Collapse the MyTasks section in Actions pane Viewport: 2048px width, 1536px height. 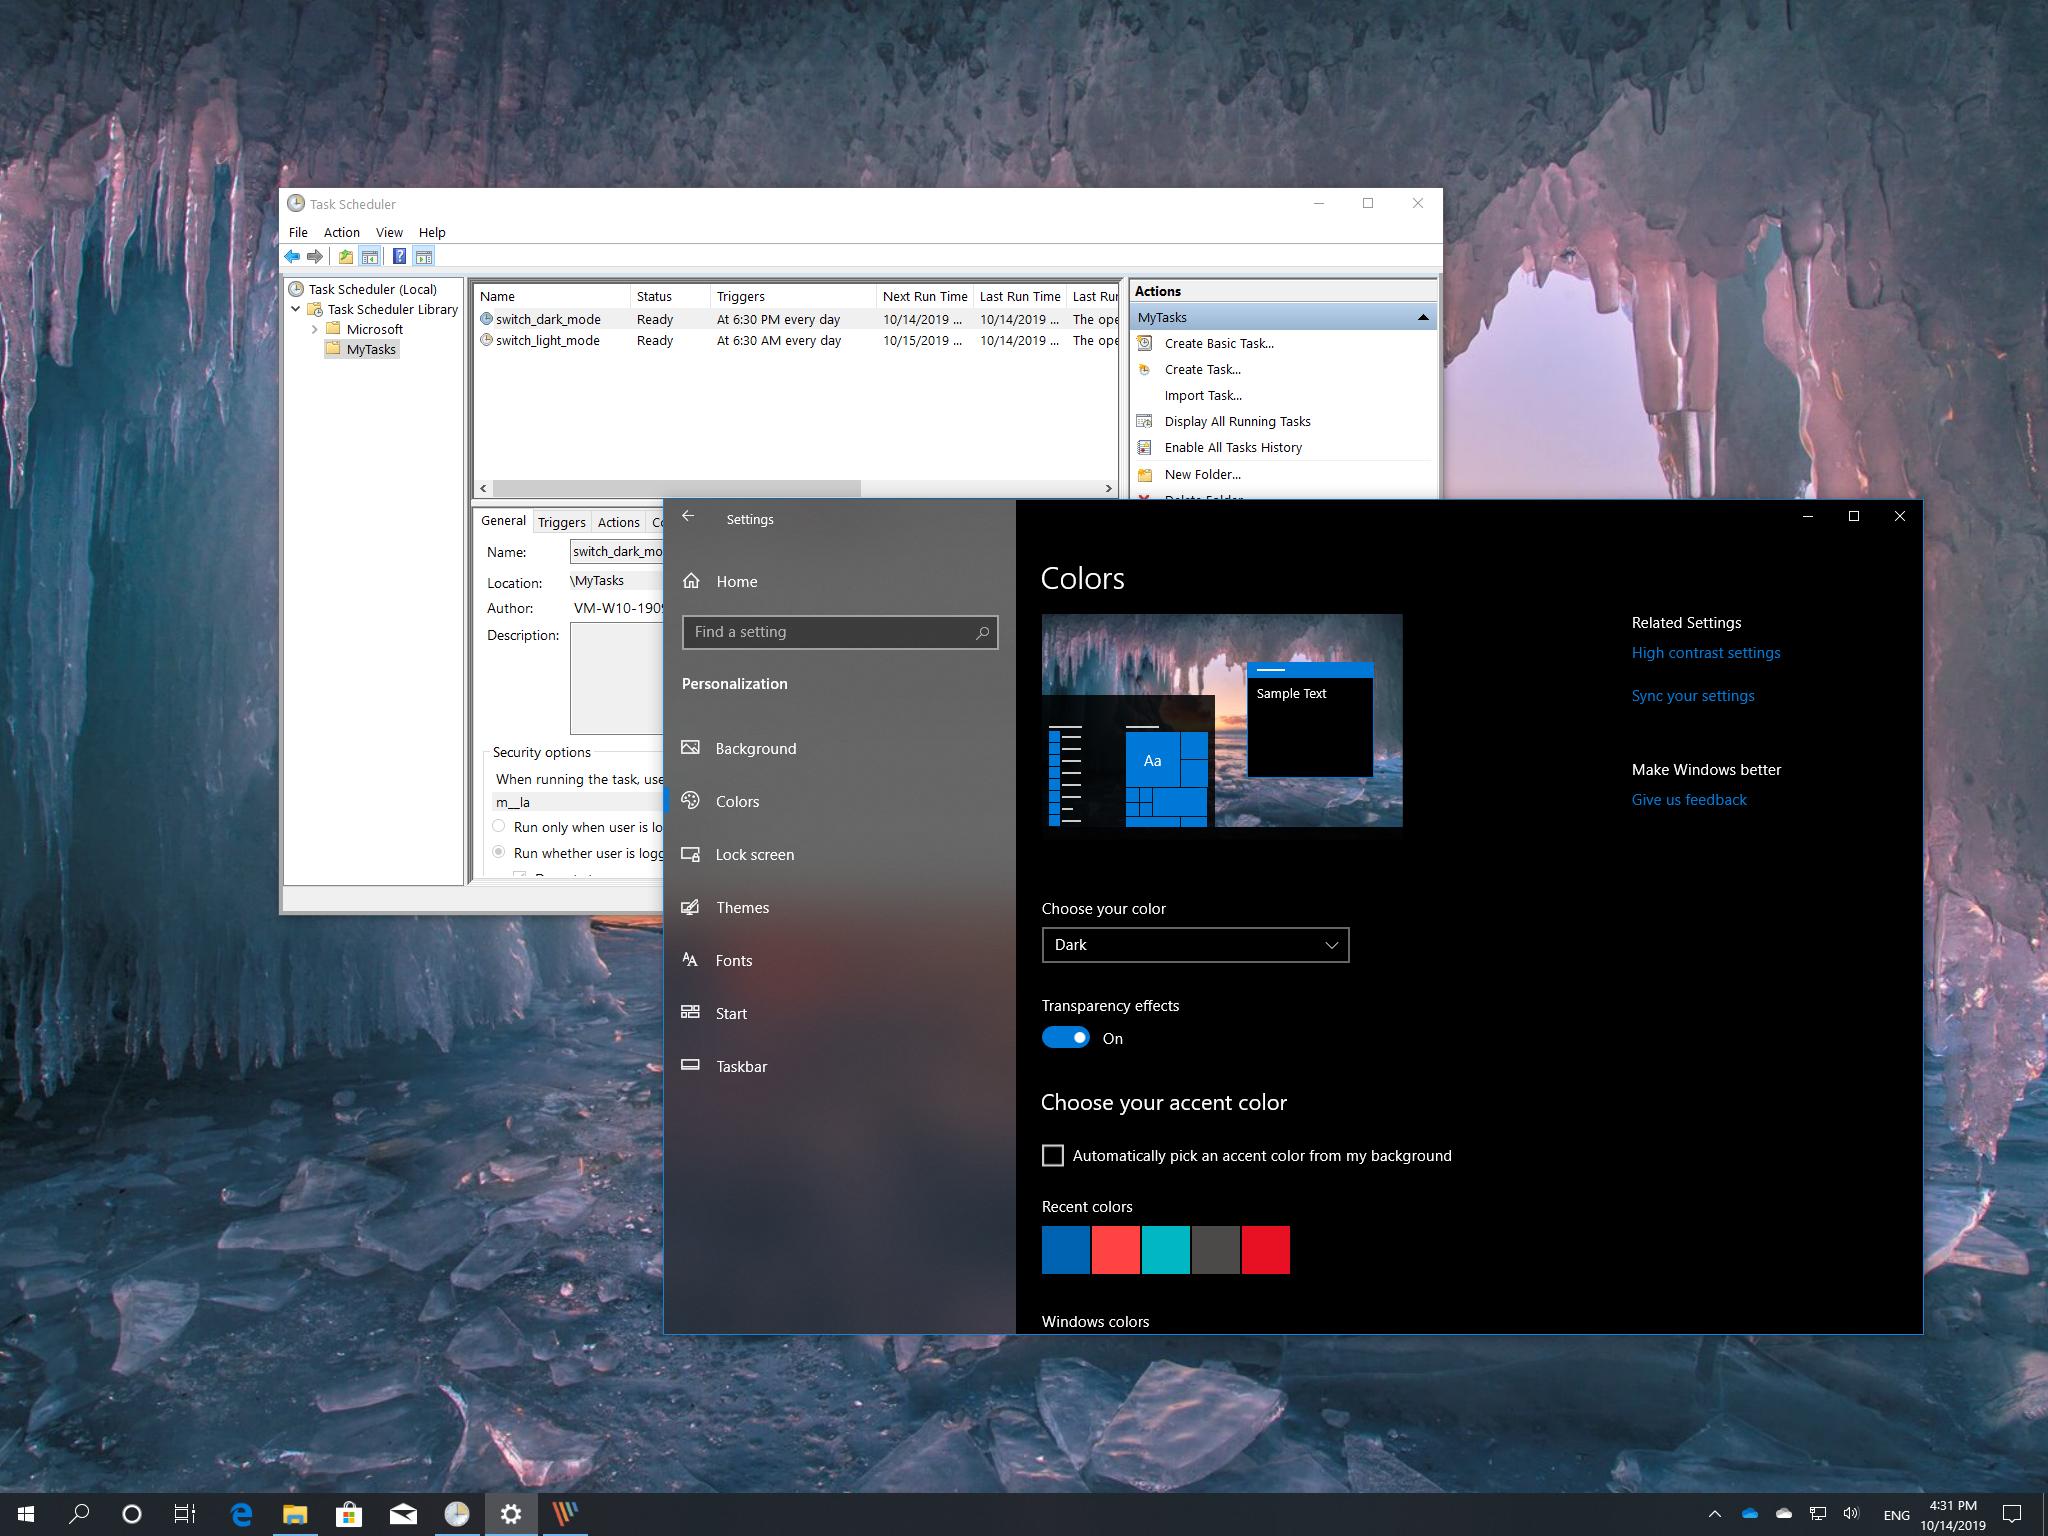pyautogui.click(x=1422, y=317)
